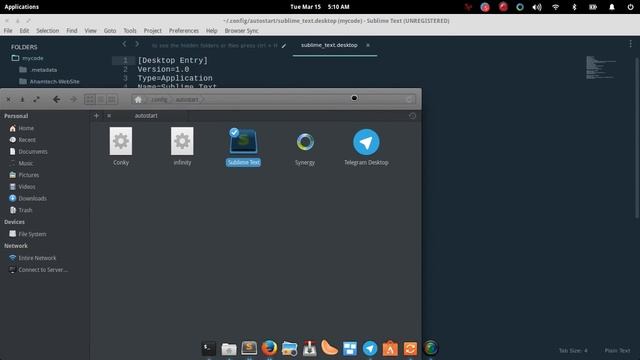Viewport: 640px width, 360px height.
Task: Open the Wi-Fi network indicator
Action: pos(556,7)
